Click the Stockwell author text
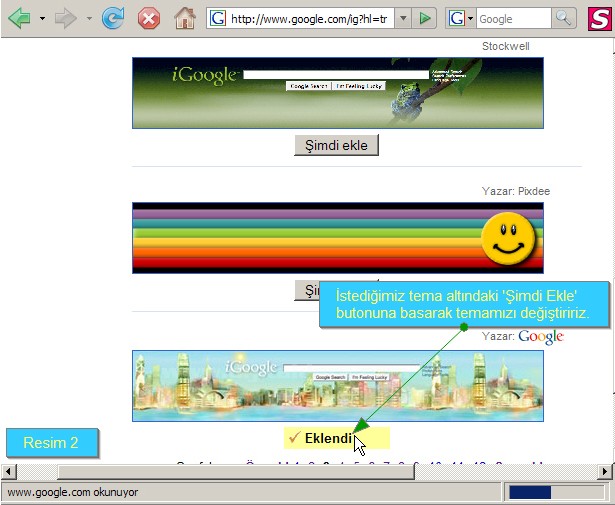The height and width of the screenshot is (505, 615). pyautogui.click(x=506, y=46)
